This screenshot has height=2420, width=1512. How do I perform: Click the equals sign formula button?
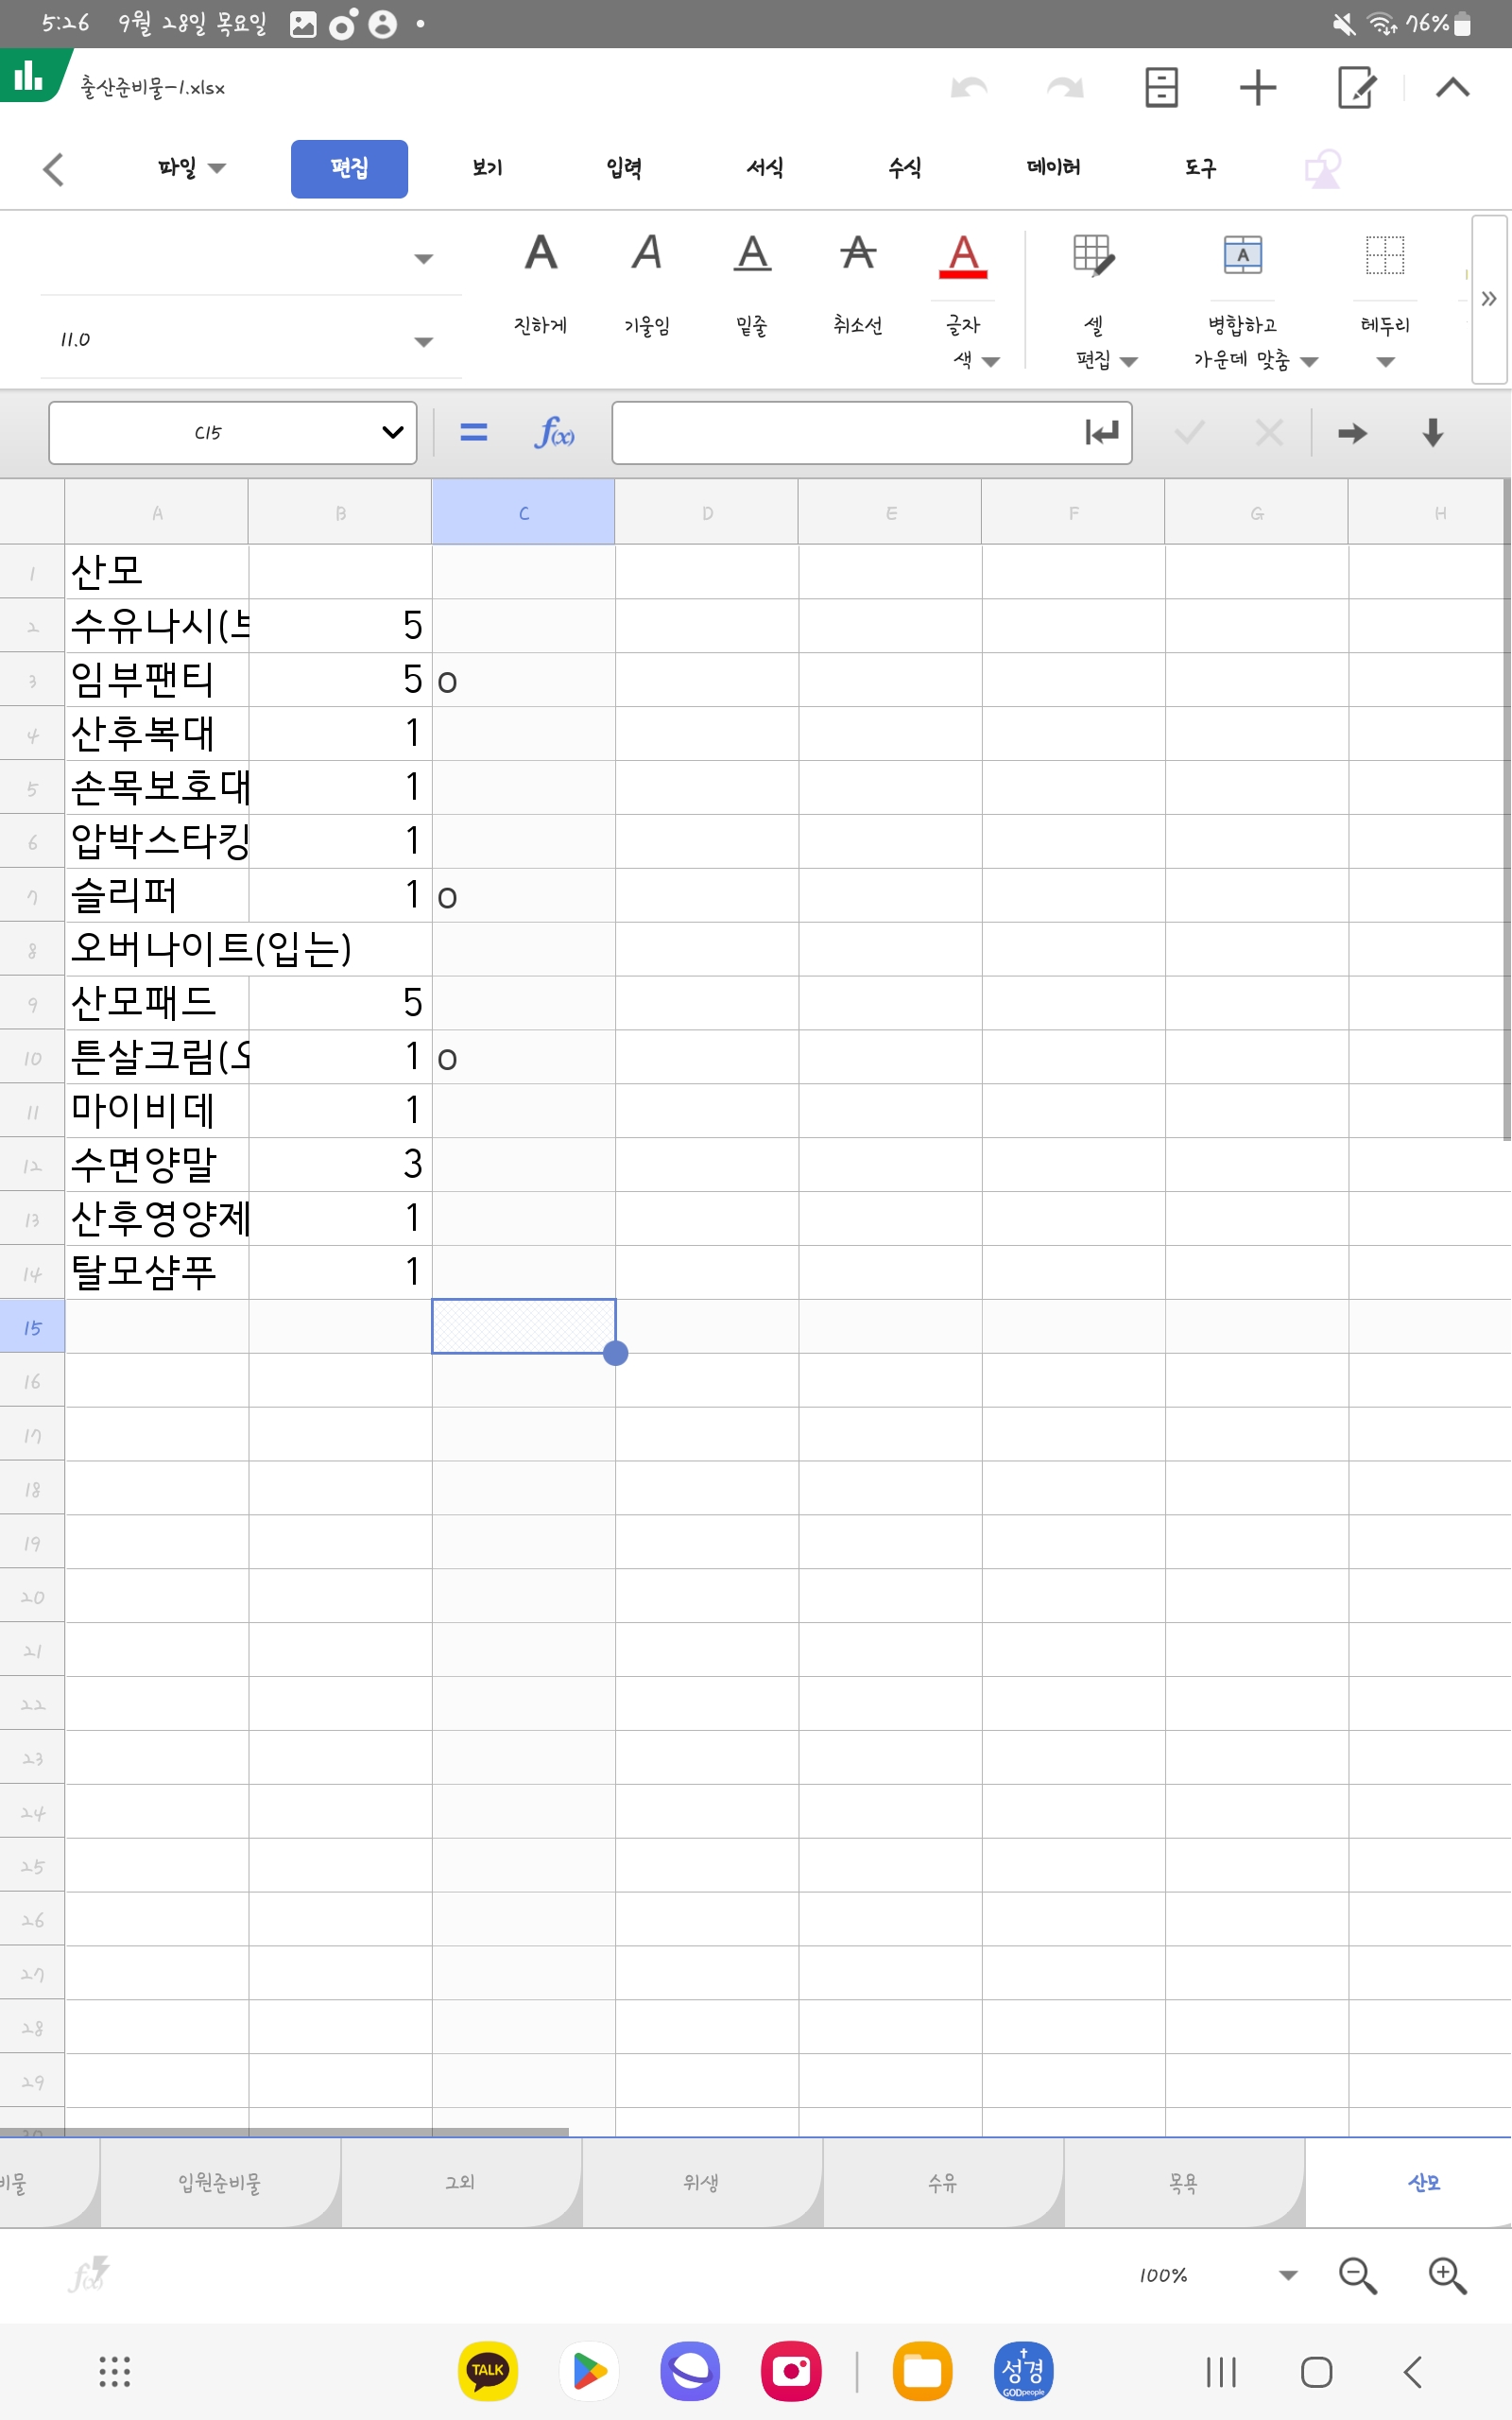tap(473, 433)
